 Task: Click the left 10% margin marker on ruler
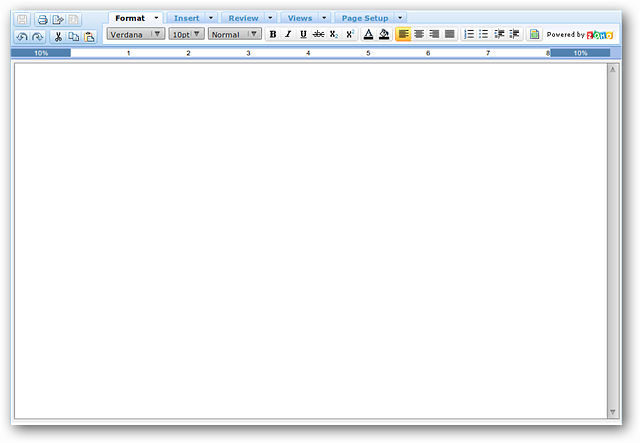[x=41, y=53]
